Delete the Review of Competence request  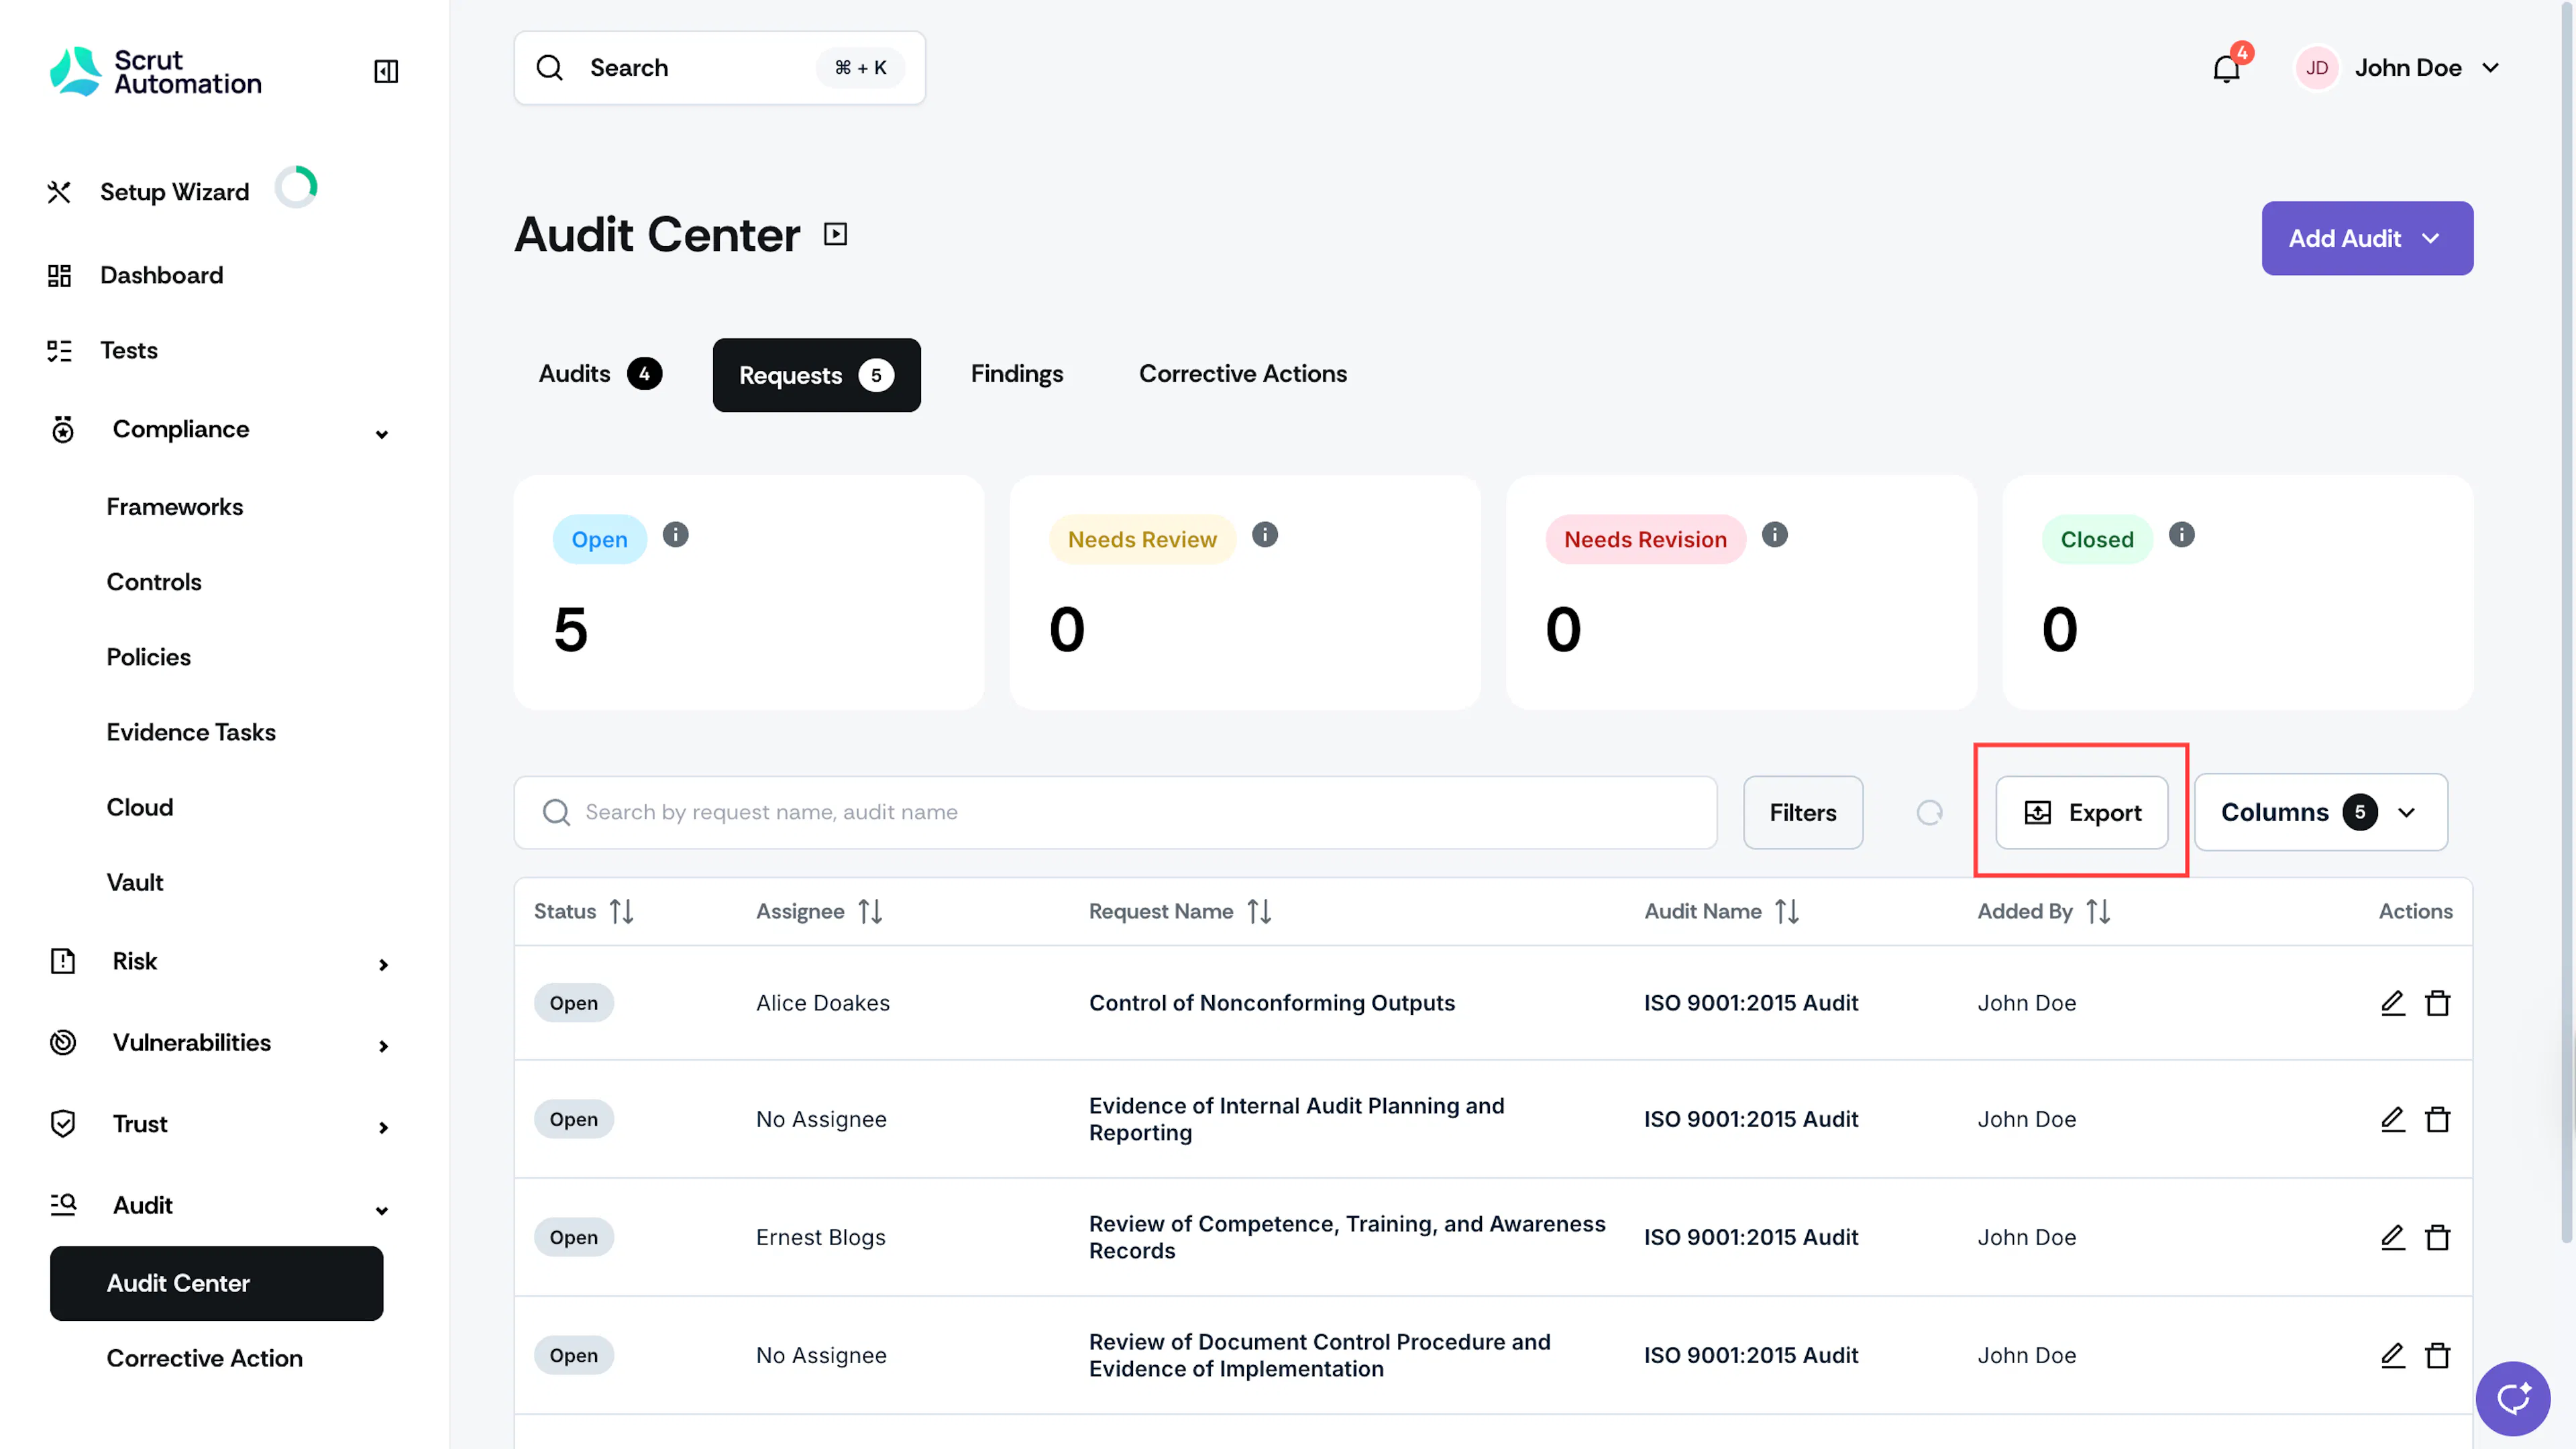tap(2438, 1237)
